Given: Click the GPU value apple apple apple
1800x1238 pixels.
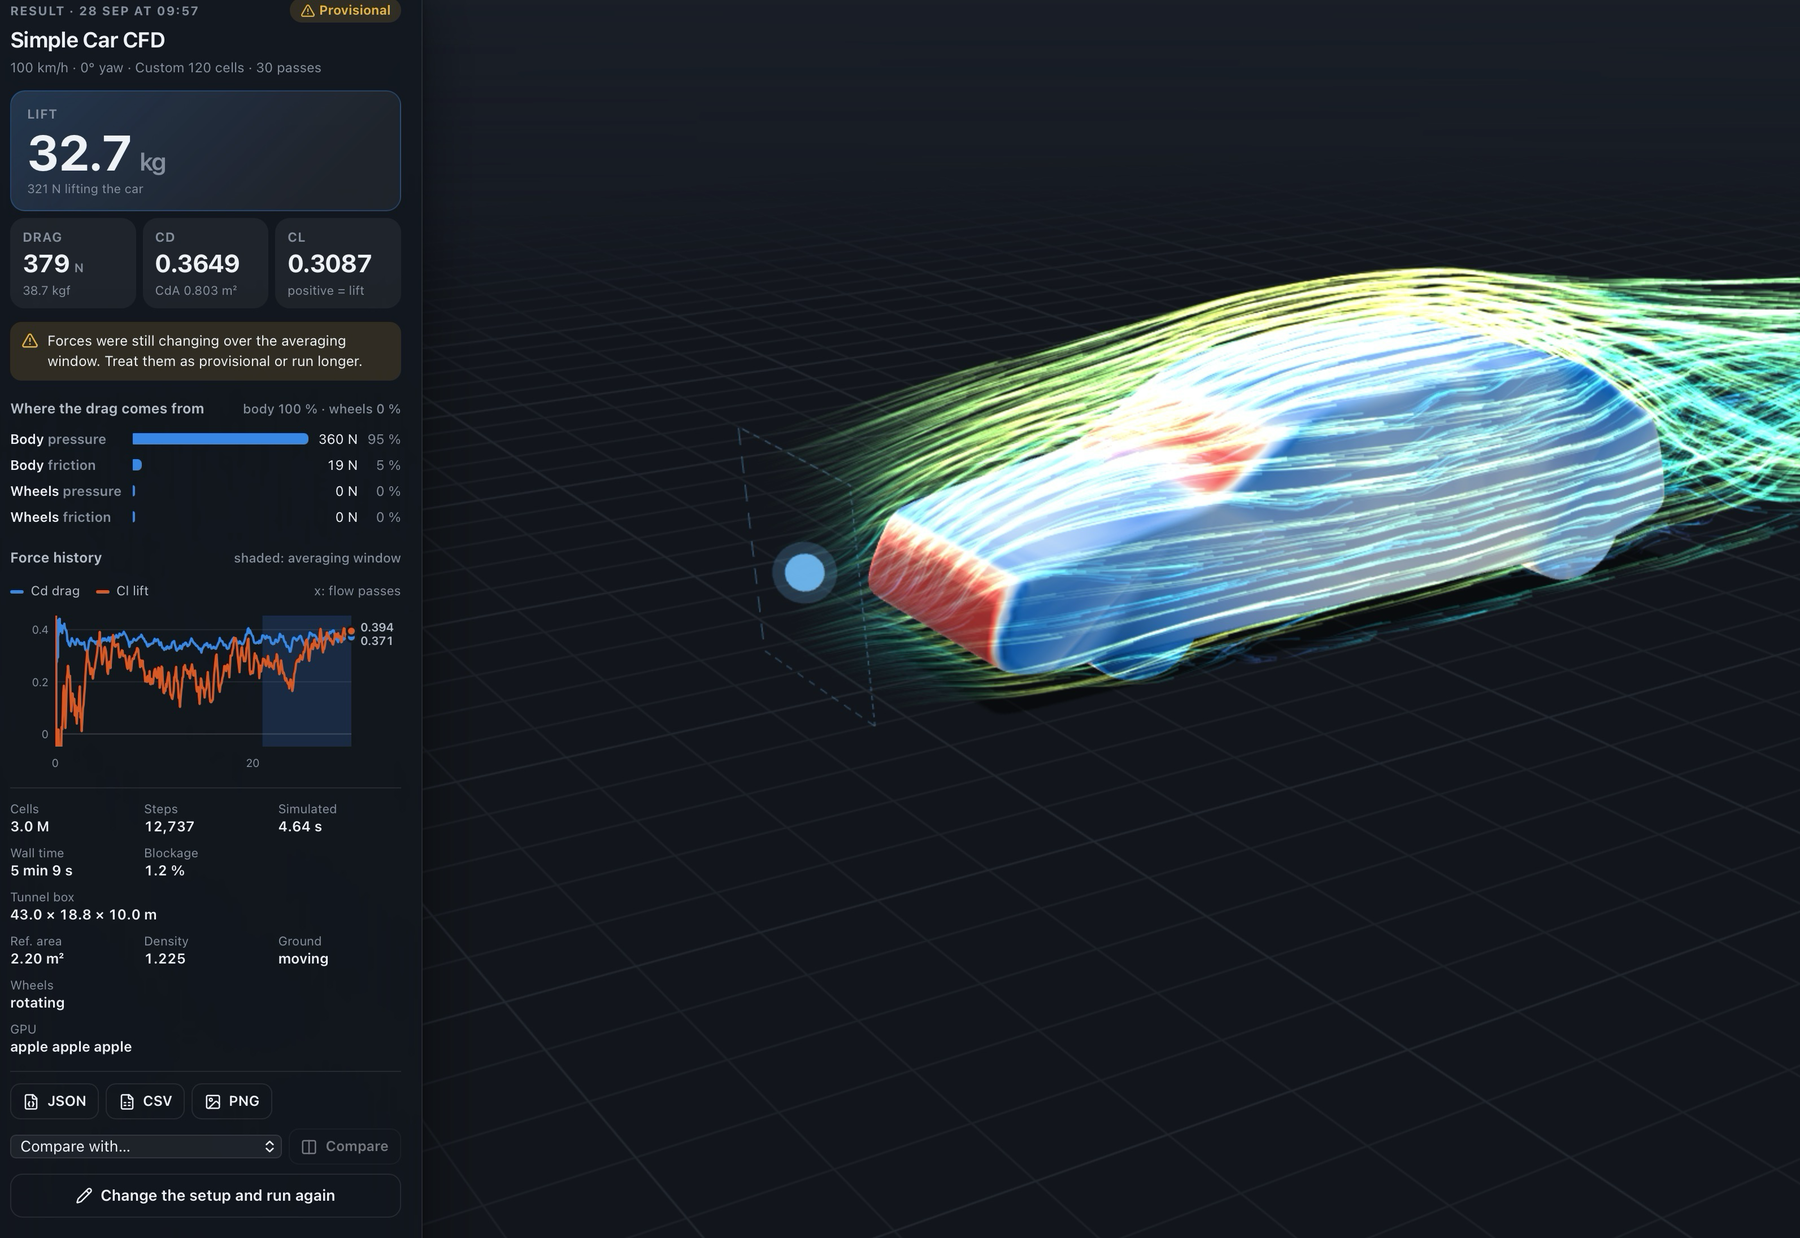Looking at the screenshot, I should (x=71, y=1047).
